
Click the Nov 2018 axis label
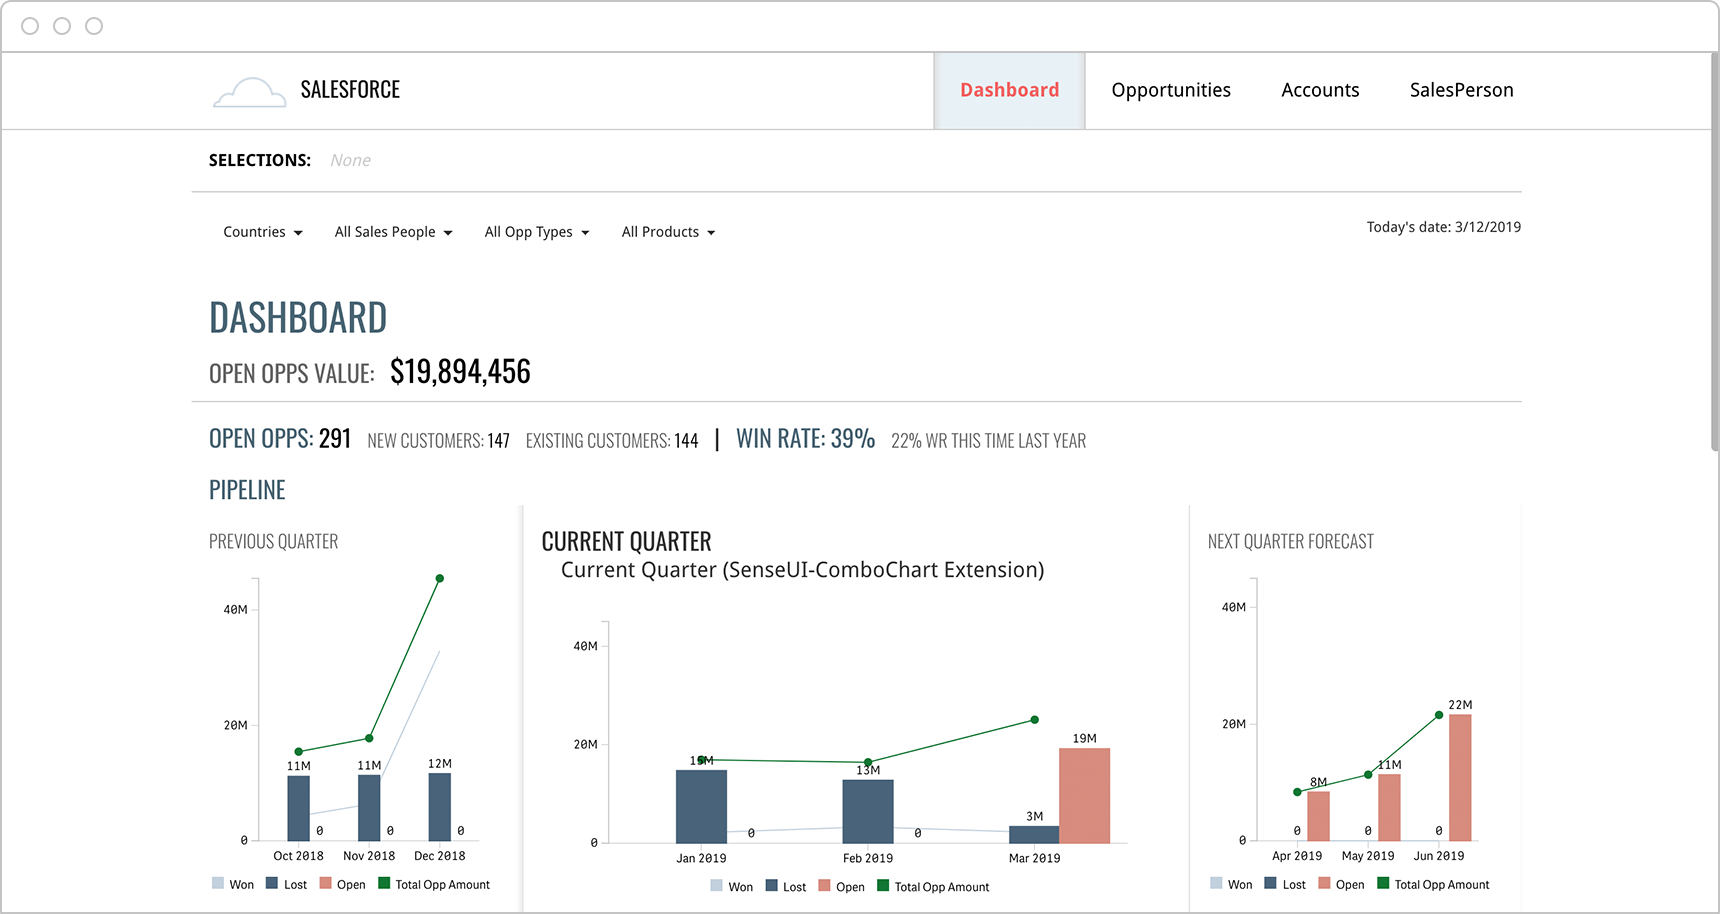(x=369, y=856)
